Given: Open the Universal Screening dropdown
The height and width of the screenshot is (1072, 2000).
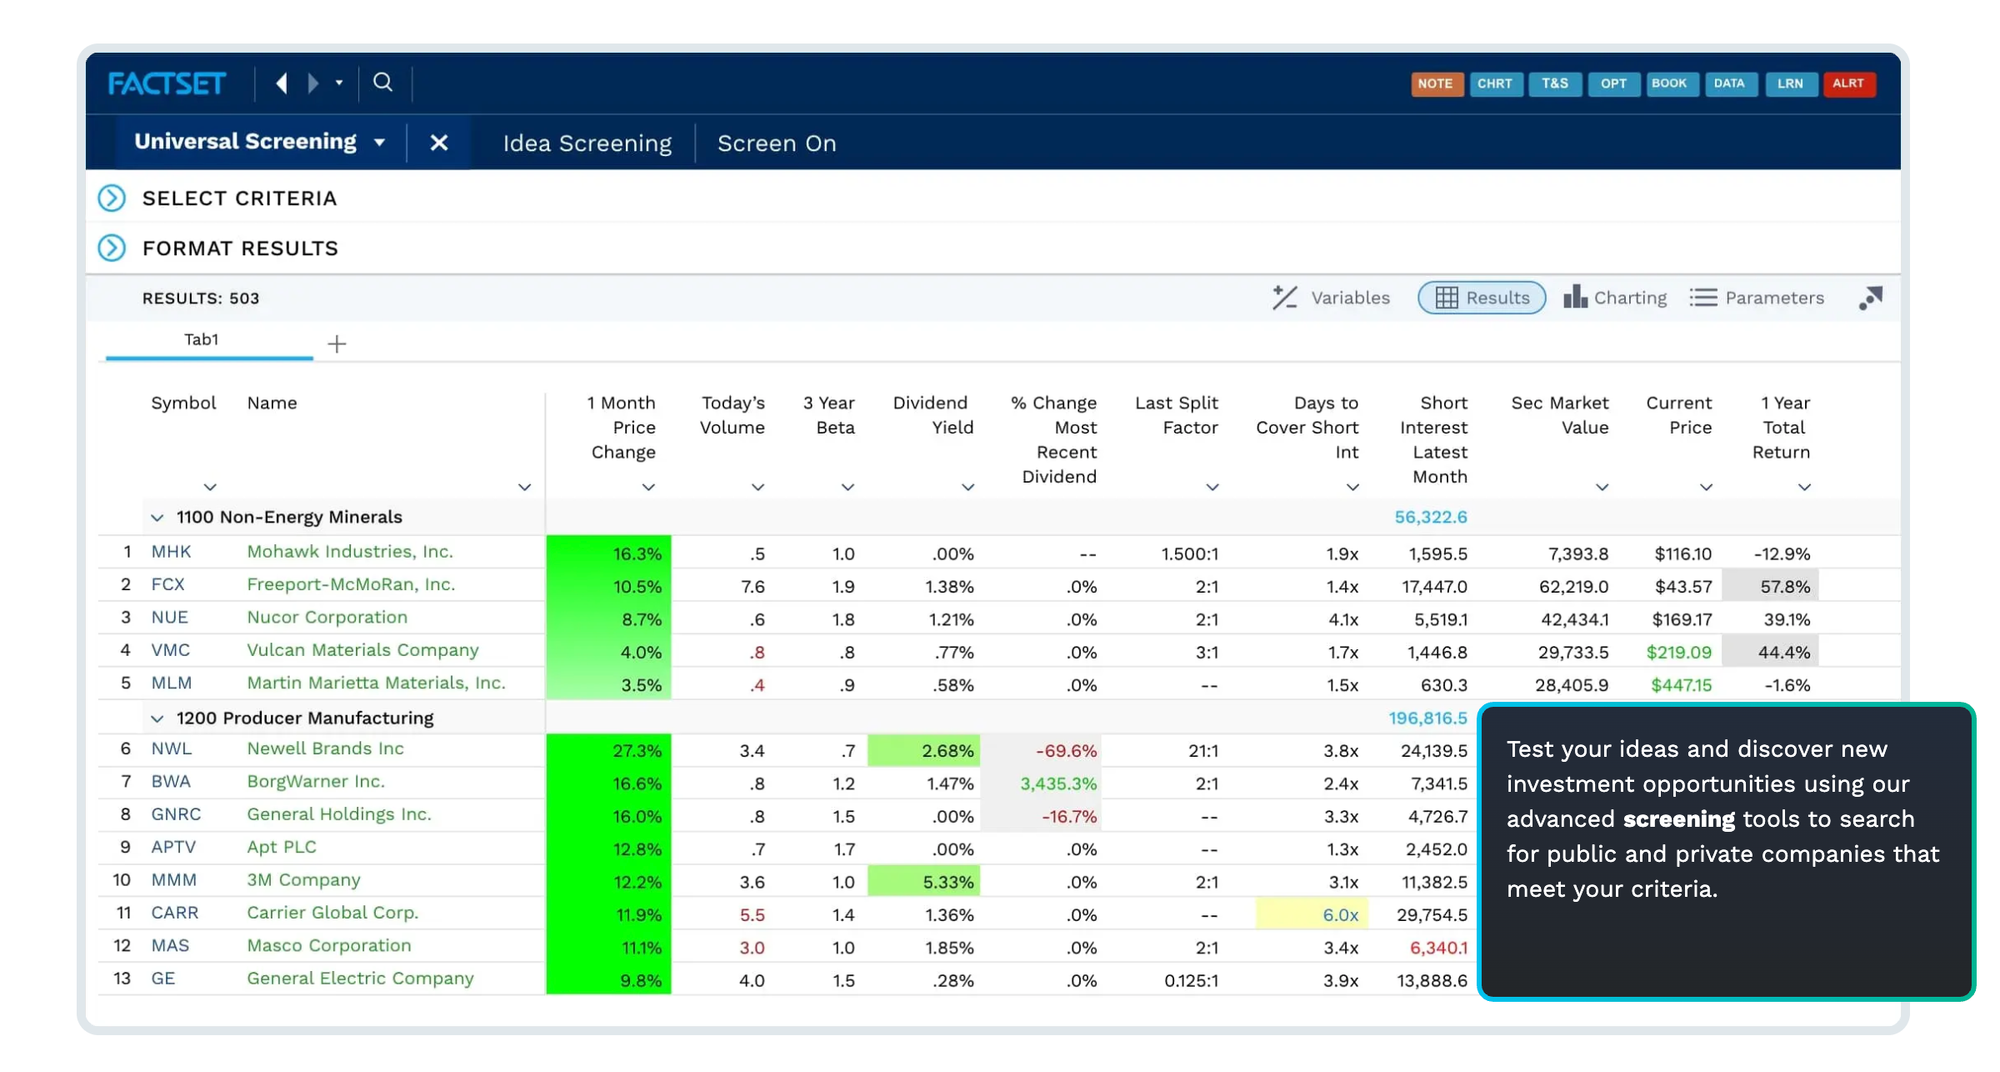Looking at the screenshot, I should click(x=379, y=142).
